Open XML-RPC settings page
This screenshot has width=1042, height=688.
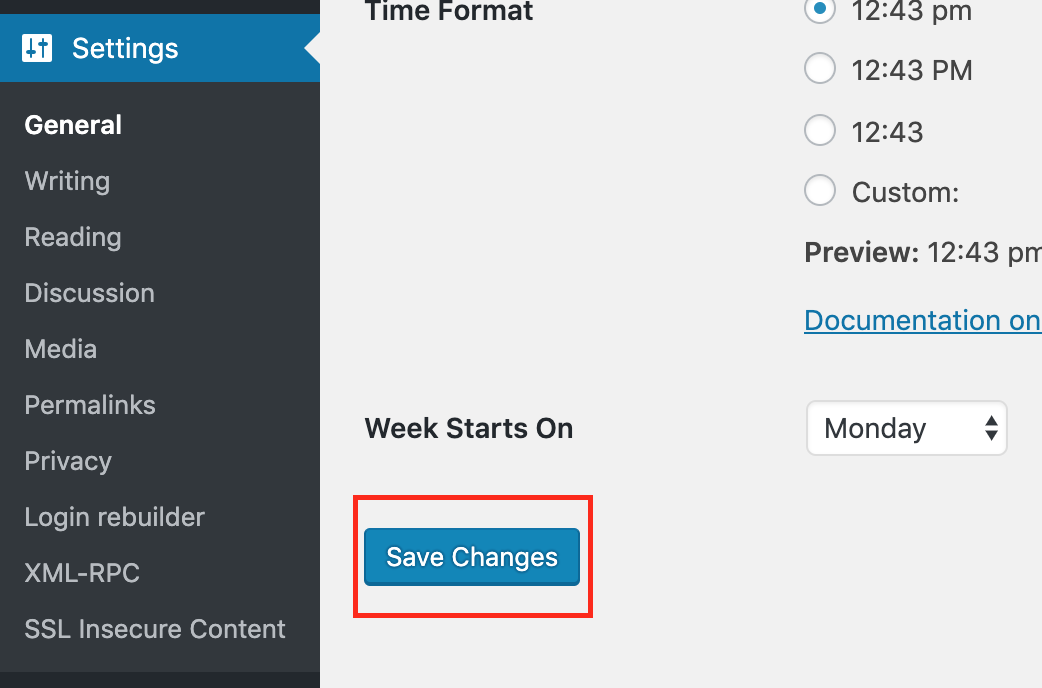(82, 573)
